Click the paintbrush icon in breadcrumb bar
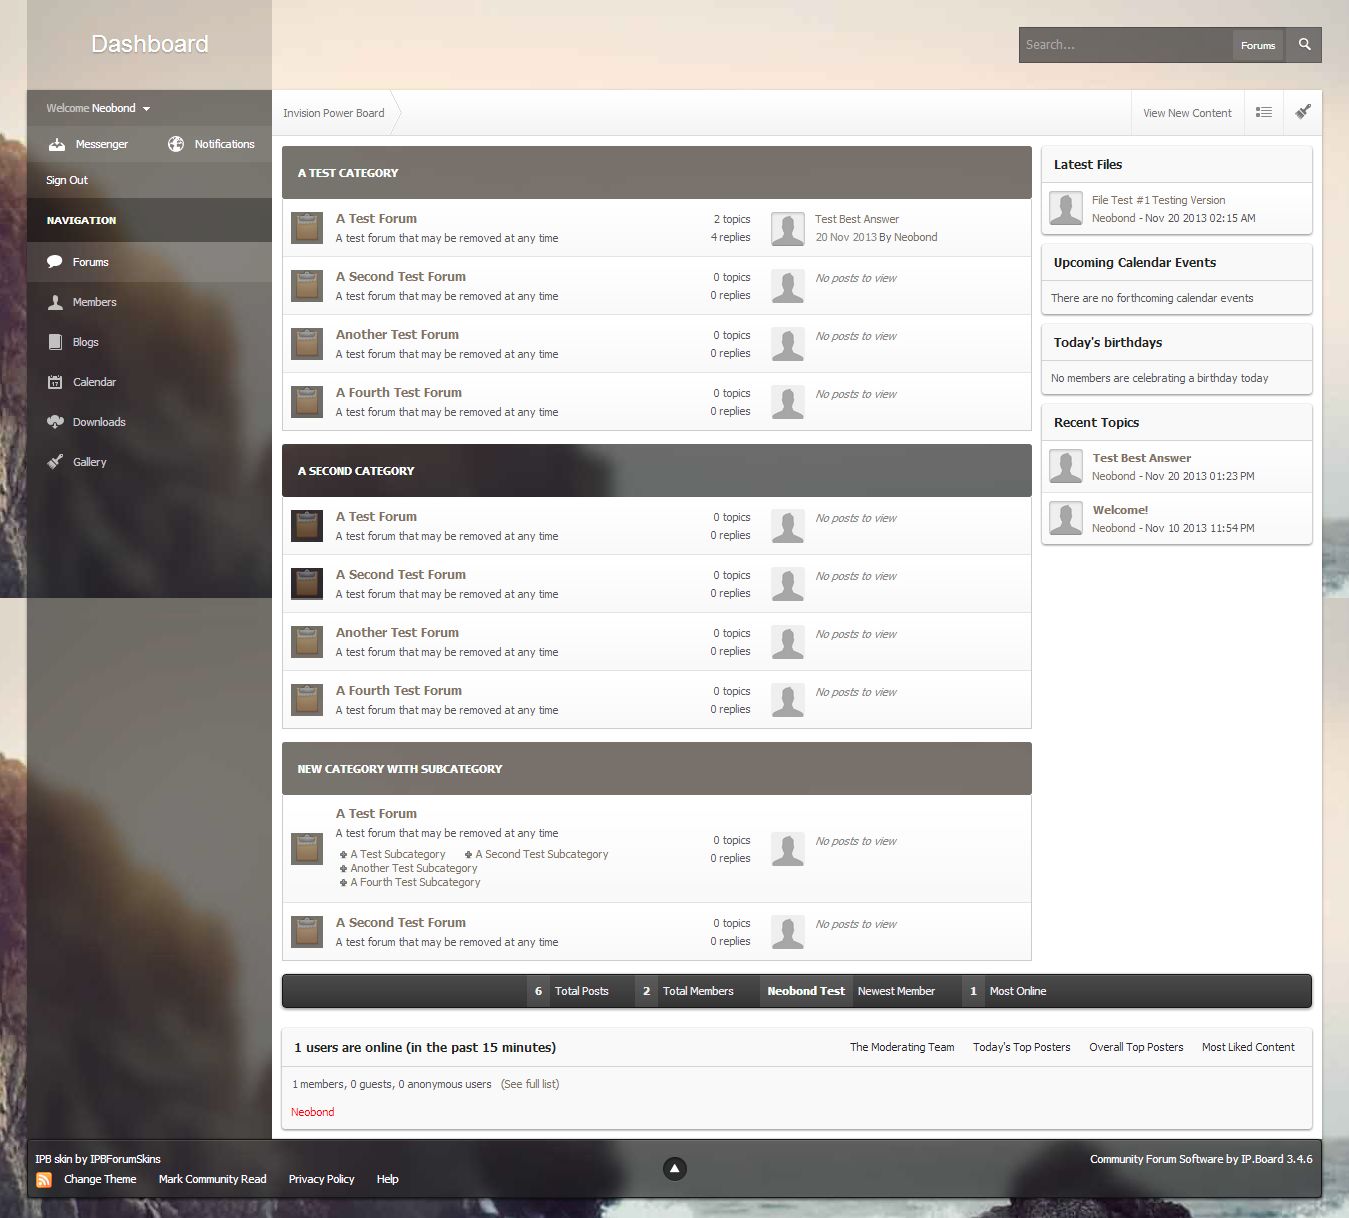Viewport: 1349px width, 1218px height. coord(1302,112)
